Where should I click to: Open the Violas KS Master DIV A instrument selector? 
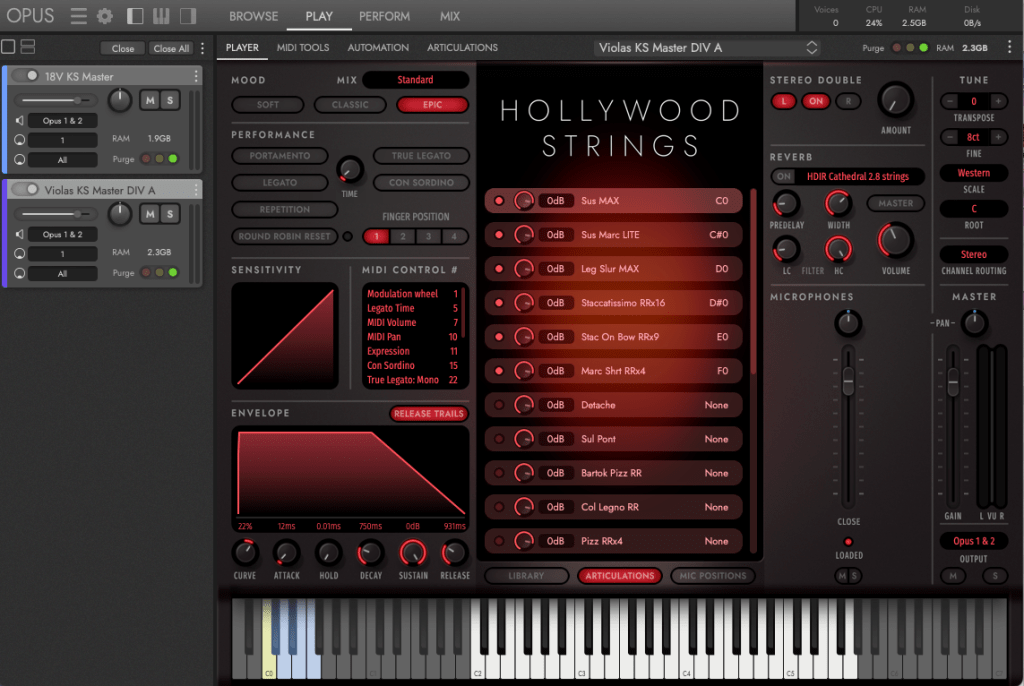pos(708,48)
